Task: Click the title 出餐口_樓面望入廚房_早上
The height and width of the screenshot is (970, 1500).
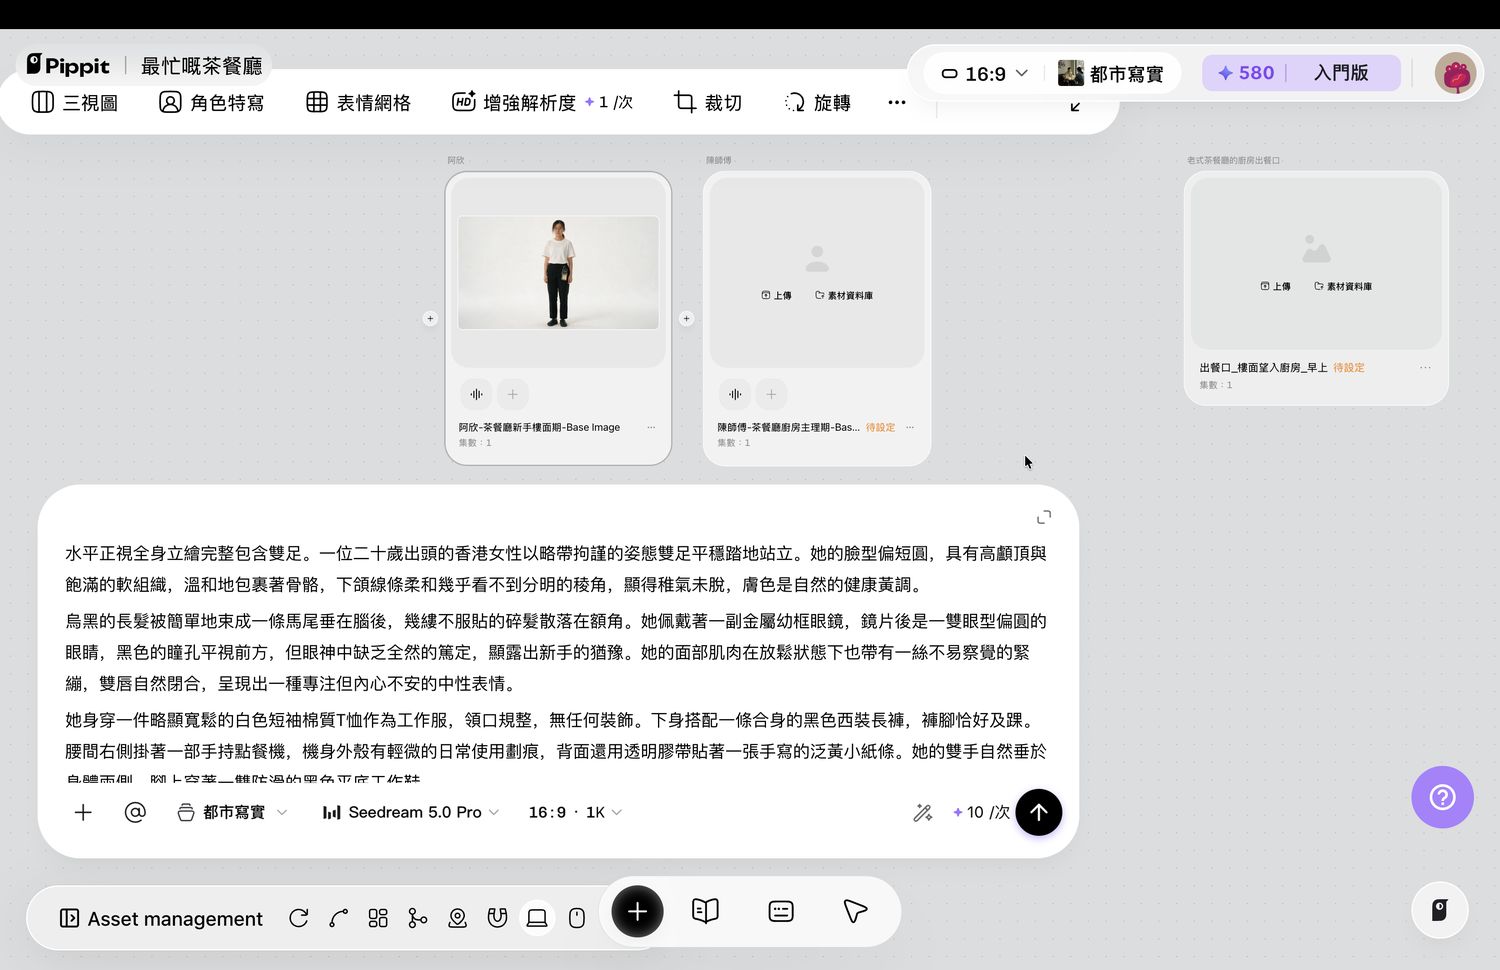Action: [1263, 368]
